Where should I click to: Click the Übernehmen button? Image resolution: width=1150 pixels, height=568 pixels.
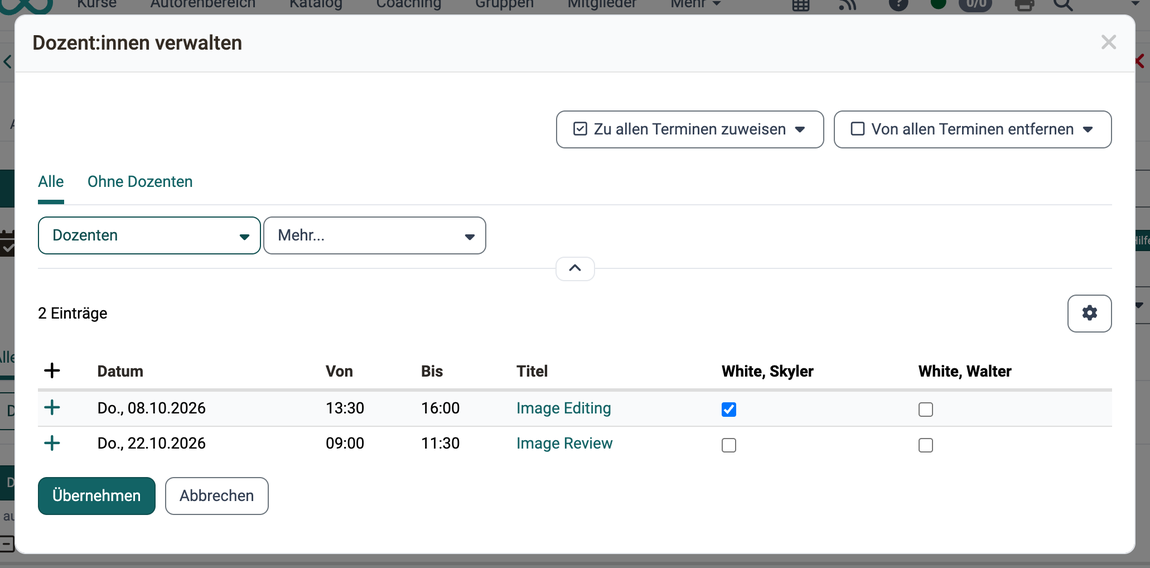coord(97,496)
